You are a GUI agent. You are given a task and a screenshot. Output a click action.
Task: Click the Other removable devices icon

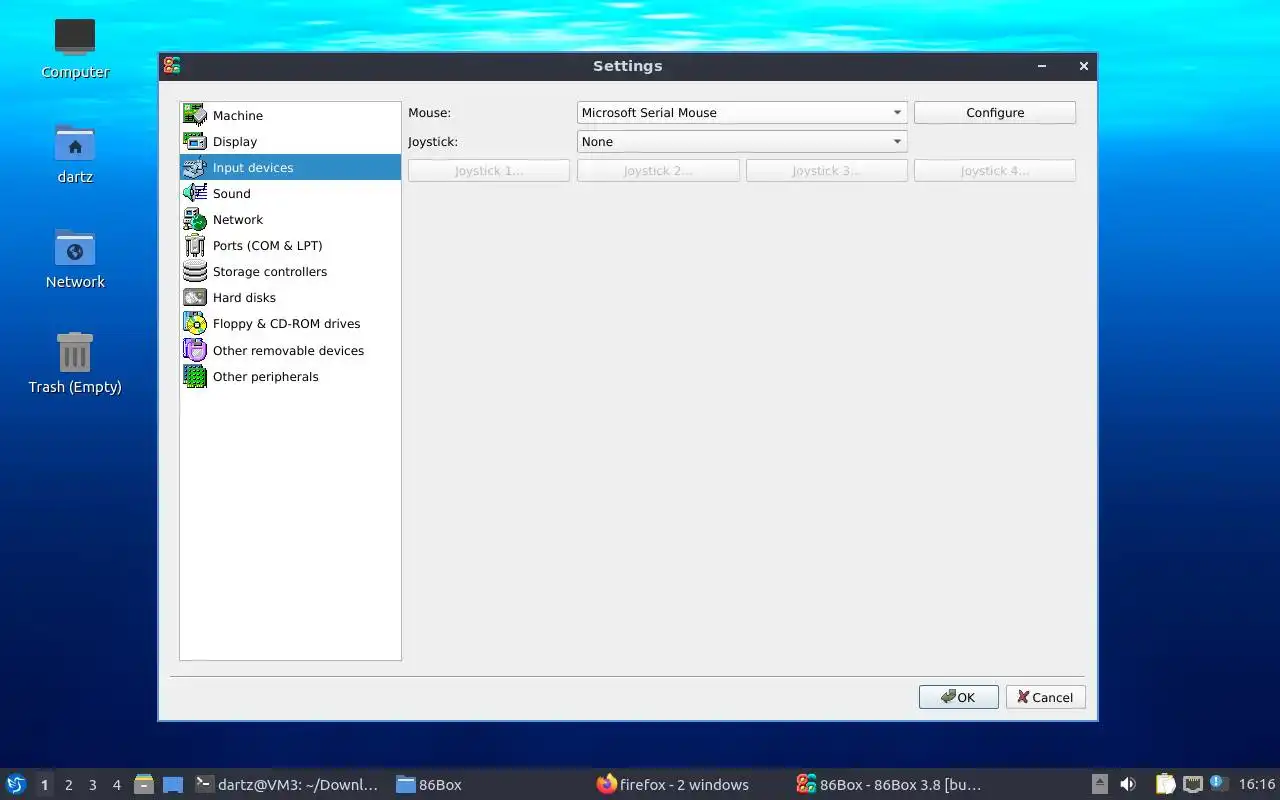195,350
